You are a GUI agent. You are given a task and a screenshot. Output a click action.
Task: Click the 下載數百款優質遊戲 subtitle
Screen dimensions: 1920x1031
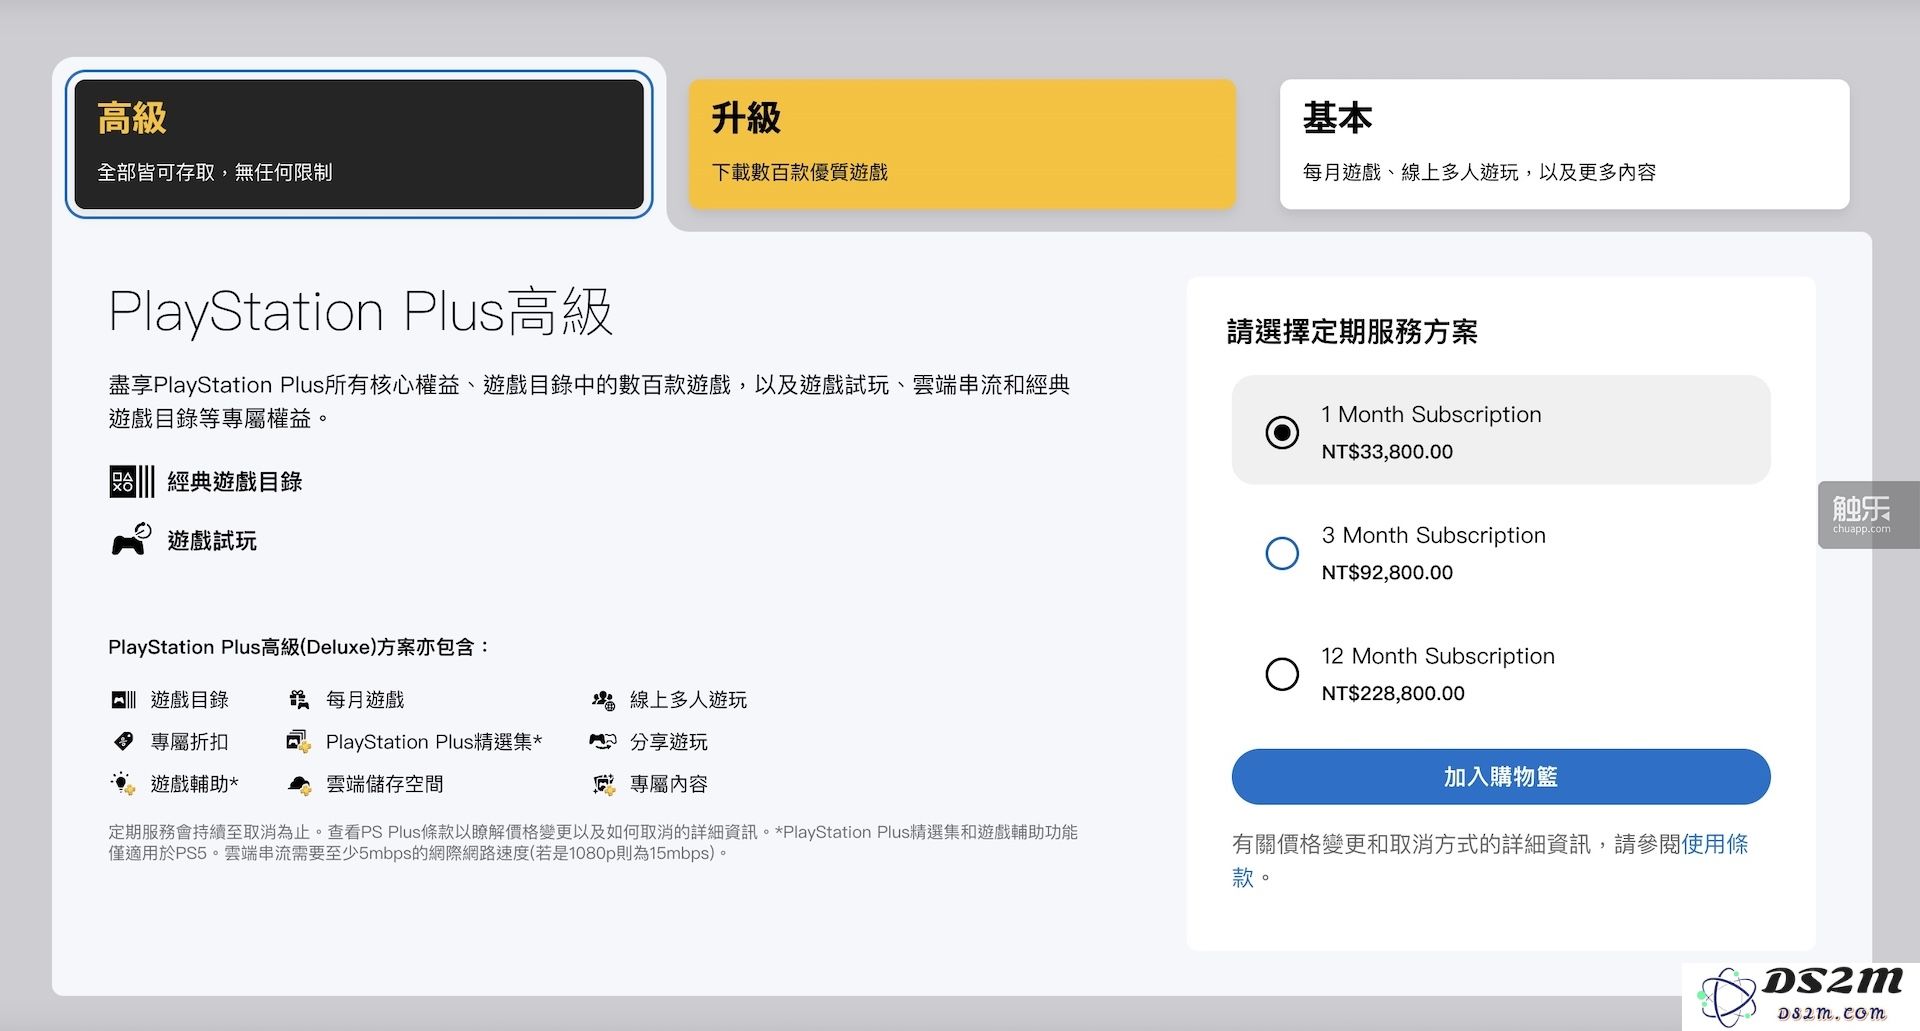pyautogui.click(x=800, y=172)
